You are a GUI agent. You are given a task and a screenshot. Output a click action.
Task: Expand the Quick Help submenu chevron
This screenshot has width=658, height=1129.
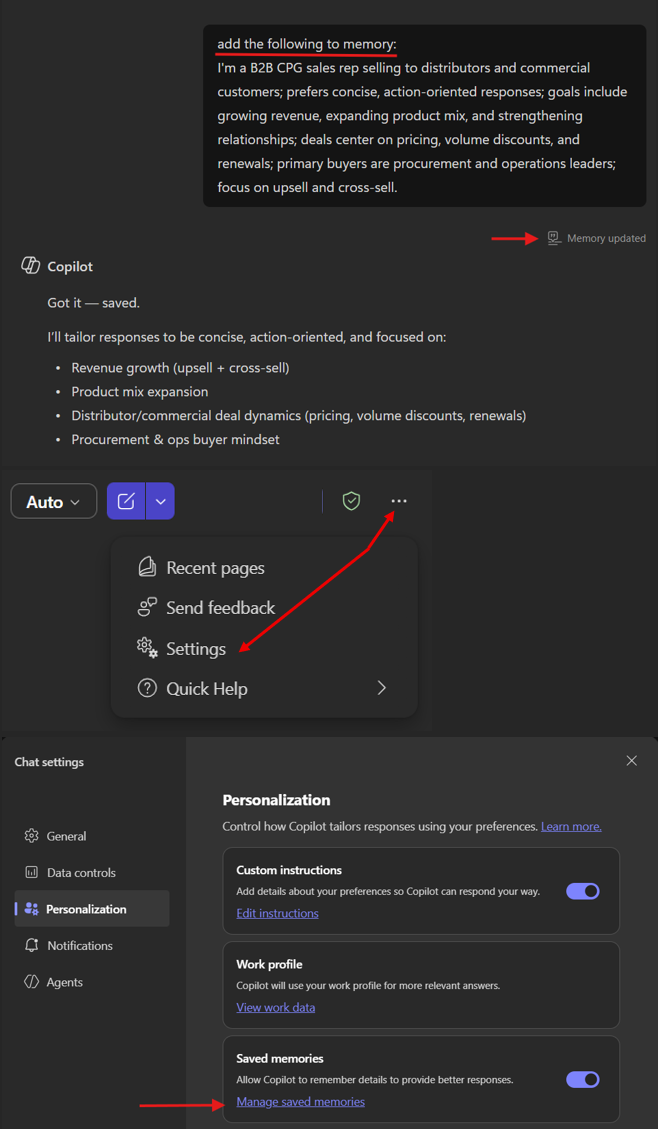(382, 688)
